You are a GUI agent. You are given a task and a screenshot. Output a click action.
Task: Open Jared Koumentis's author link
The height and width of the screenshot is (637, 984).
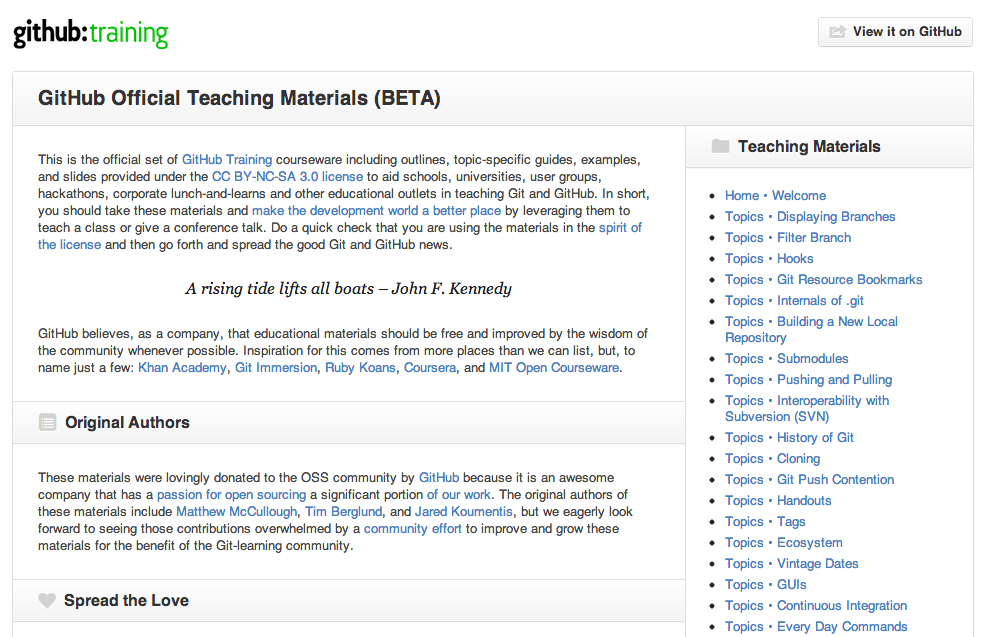[x=464, y=511]
